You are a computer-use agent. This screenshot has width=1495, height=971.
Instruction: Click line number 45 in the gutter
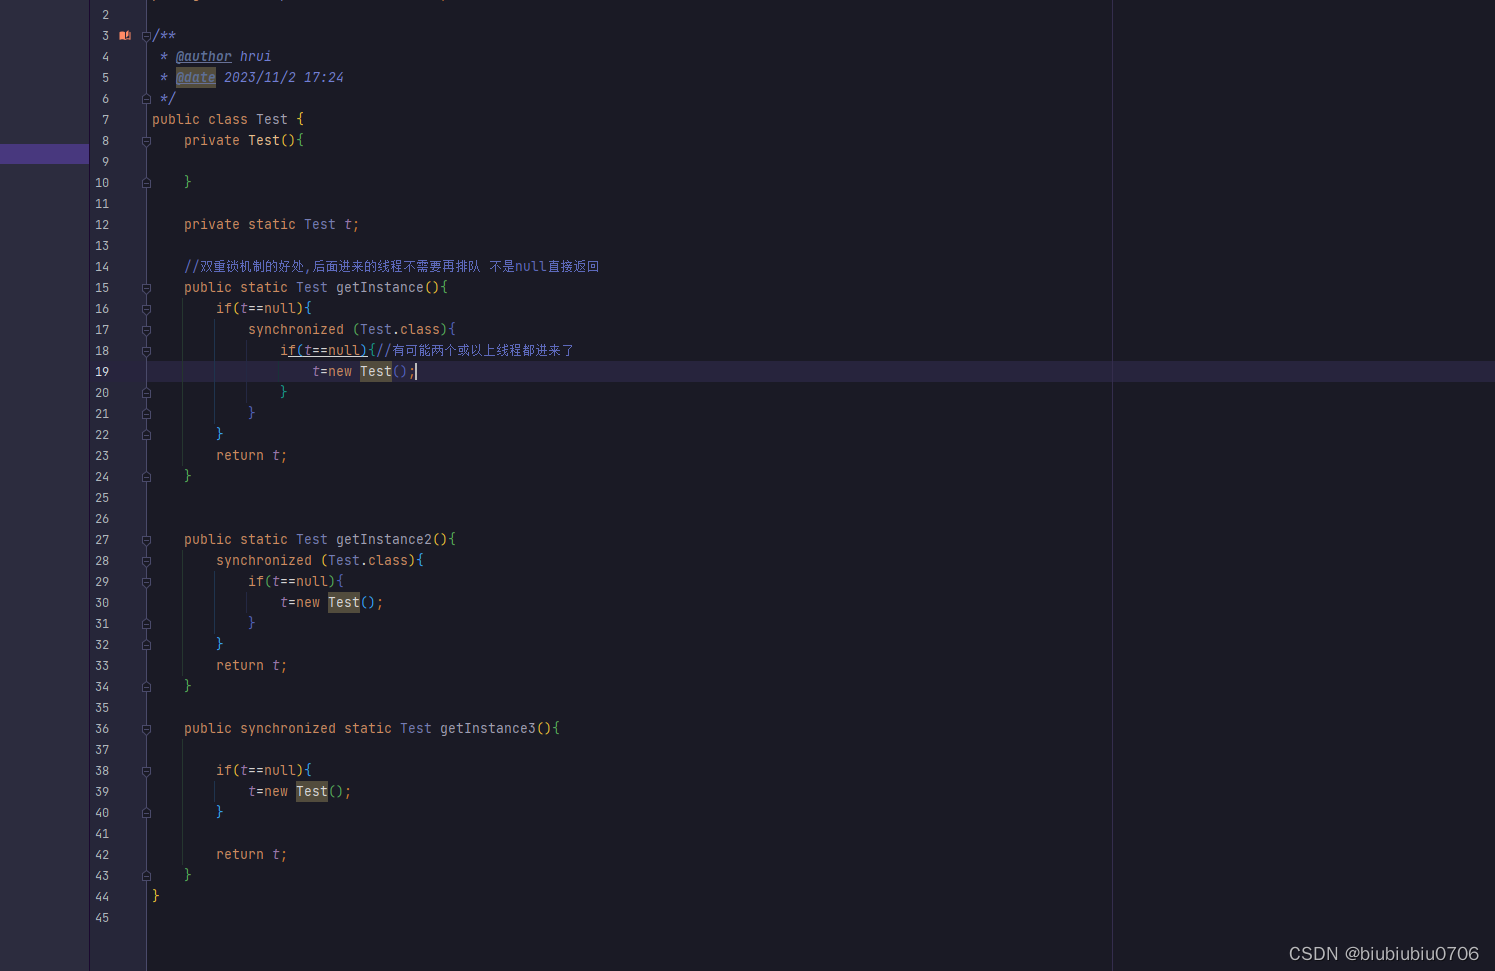coord(102,918)
